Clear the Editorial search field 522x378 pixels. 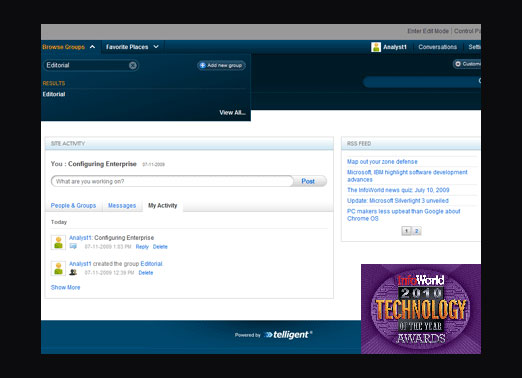[x=133, y=65]
